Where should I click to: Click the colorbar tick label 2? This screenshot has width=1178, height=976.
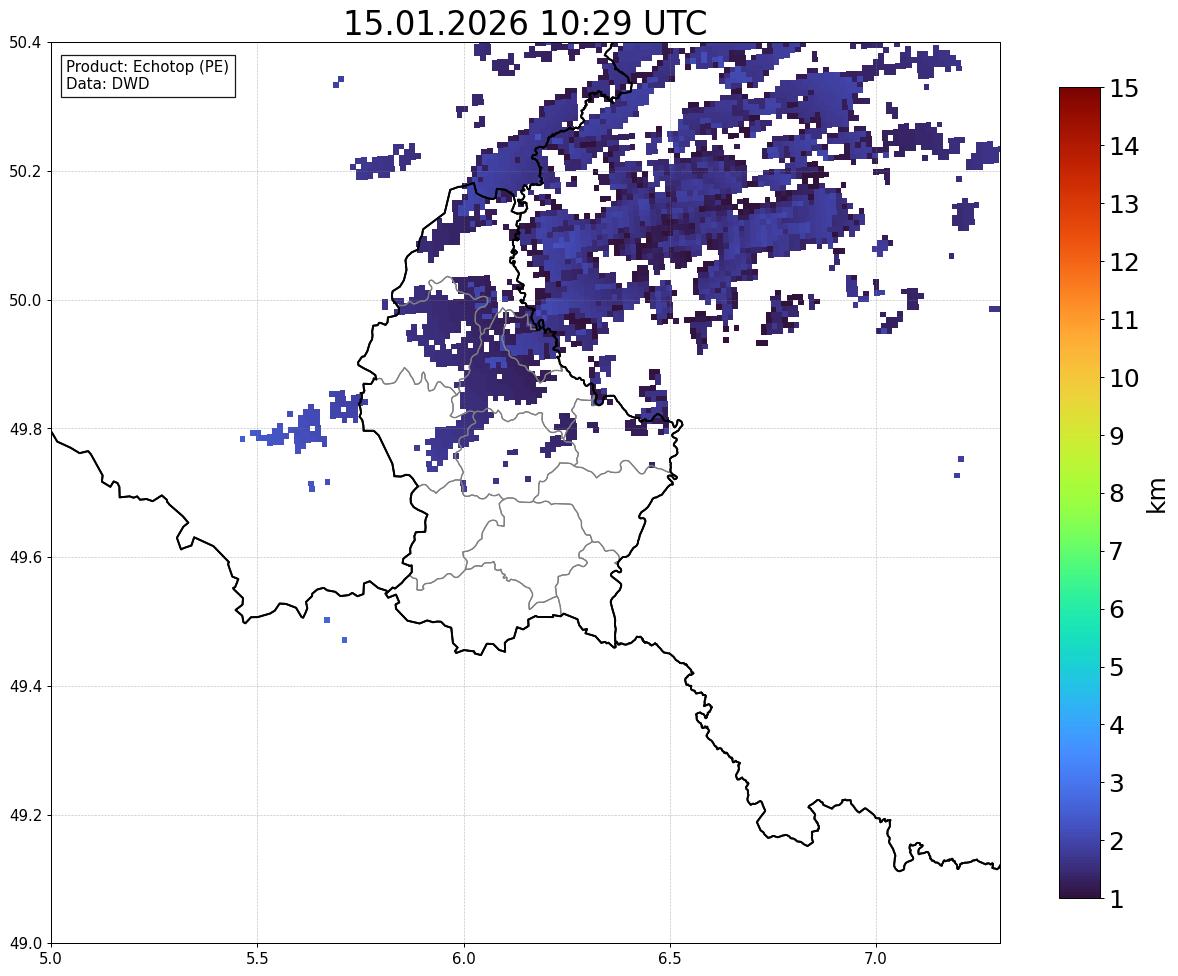tap(1117, 841)
